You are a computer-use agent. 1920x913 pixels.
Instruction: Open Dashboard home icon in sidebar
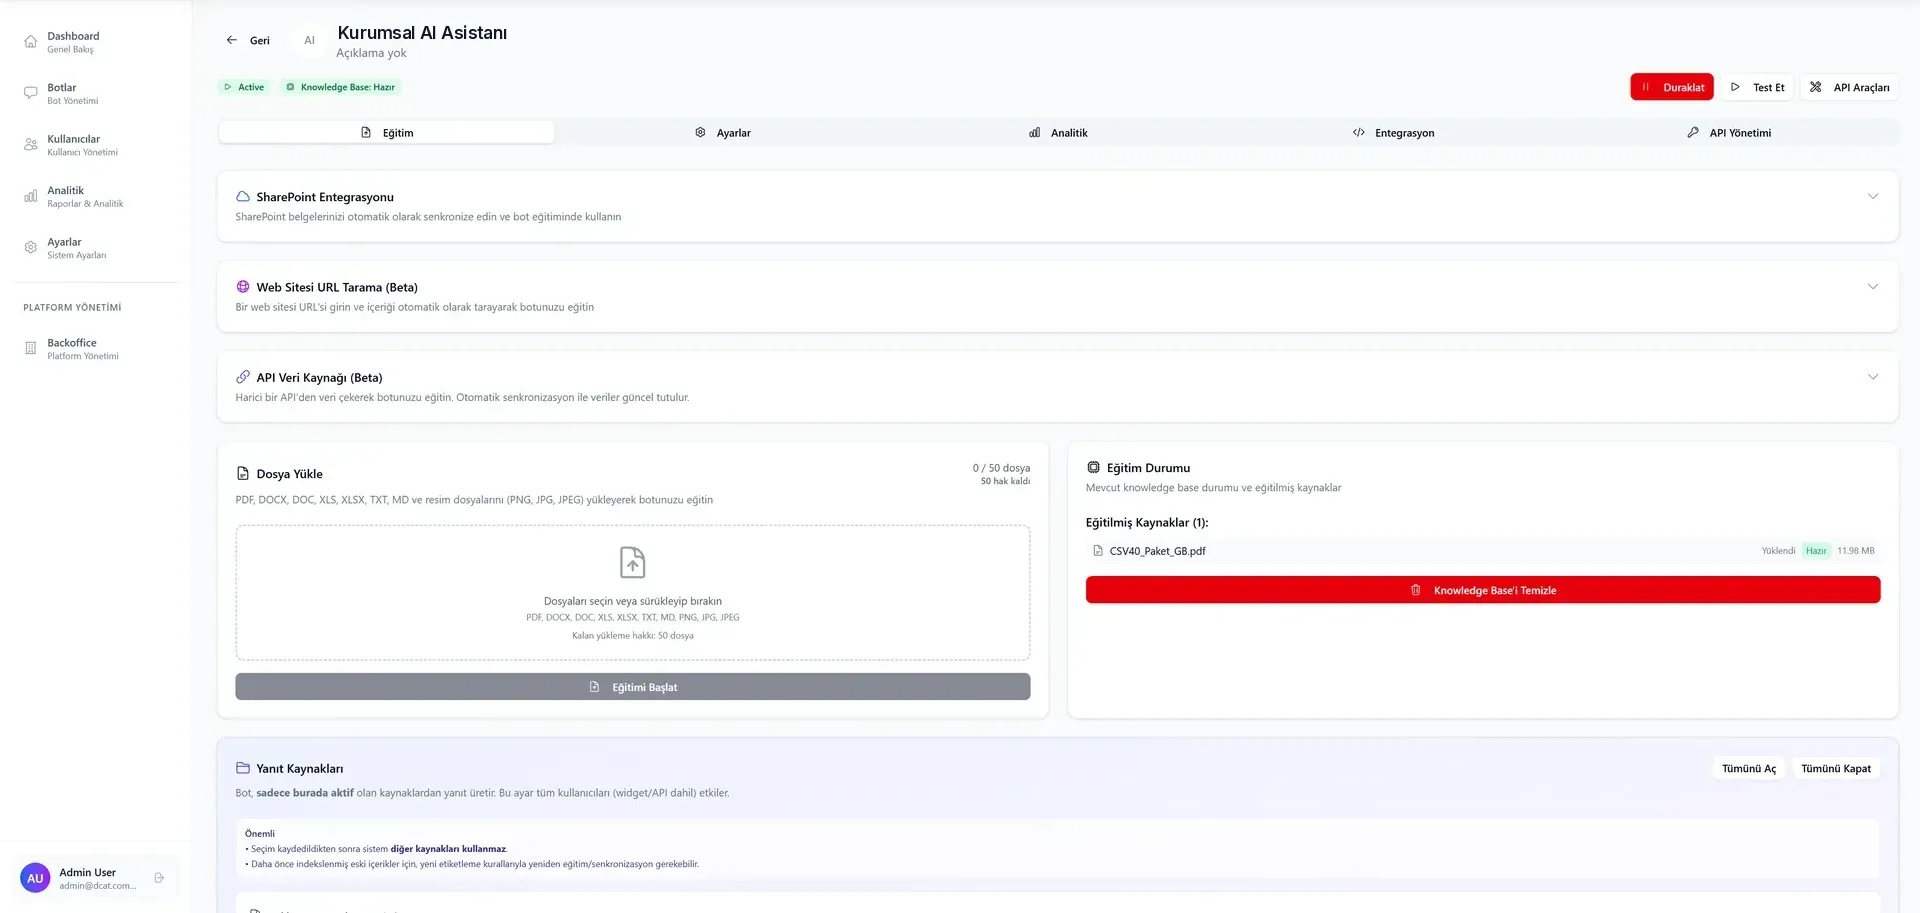[x=31, y=42]
